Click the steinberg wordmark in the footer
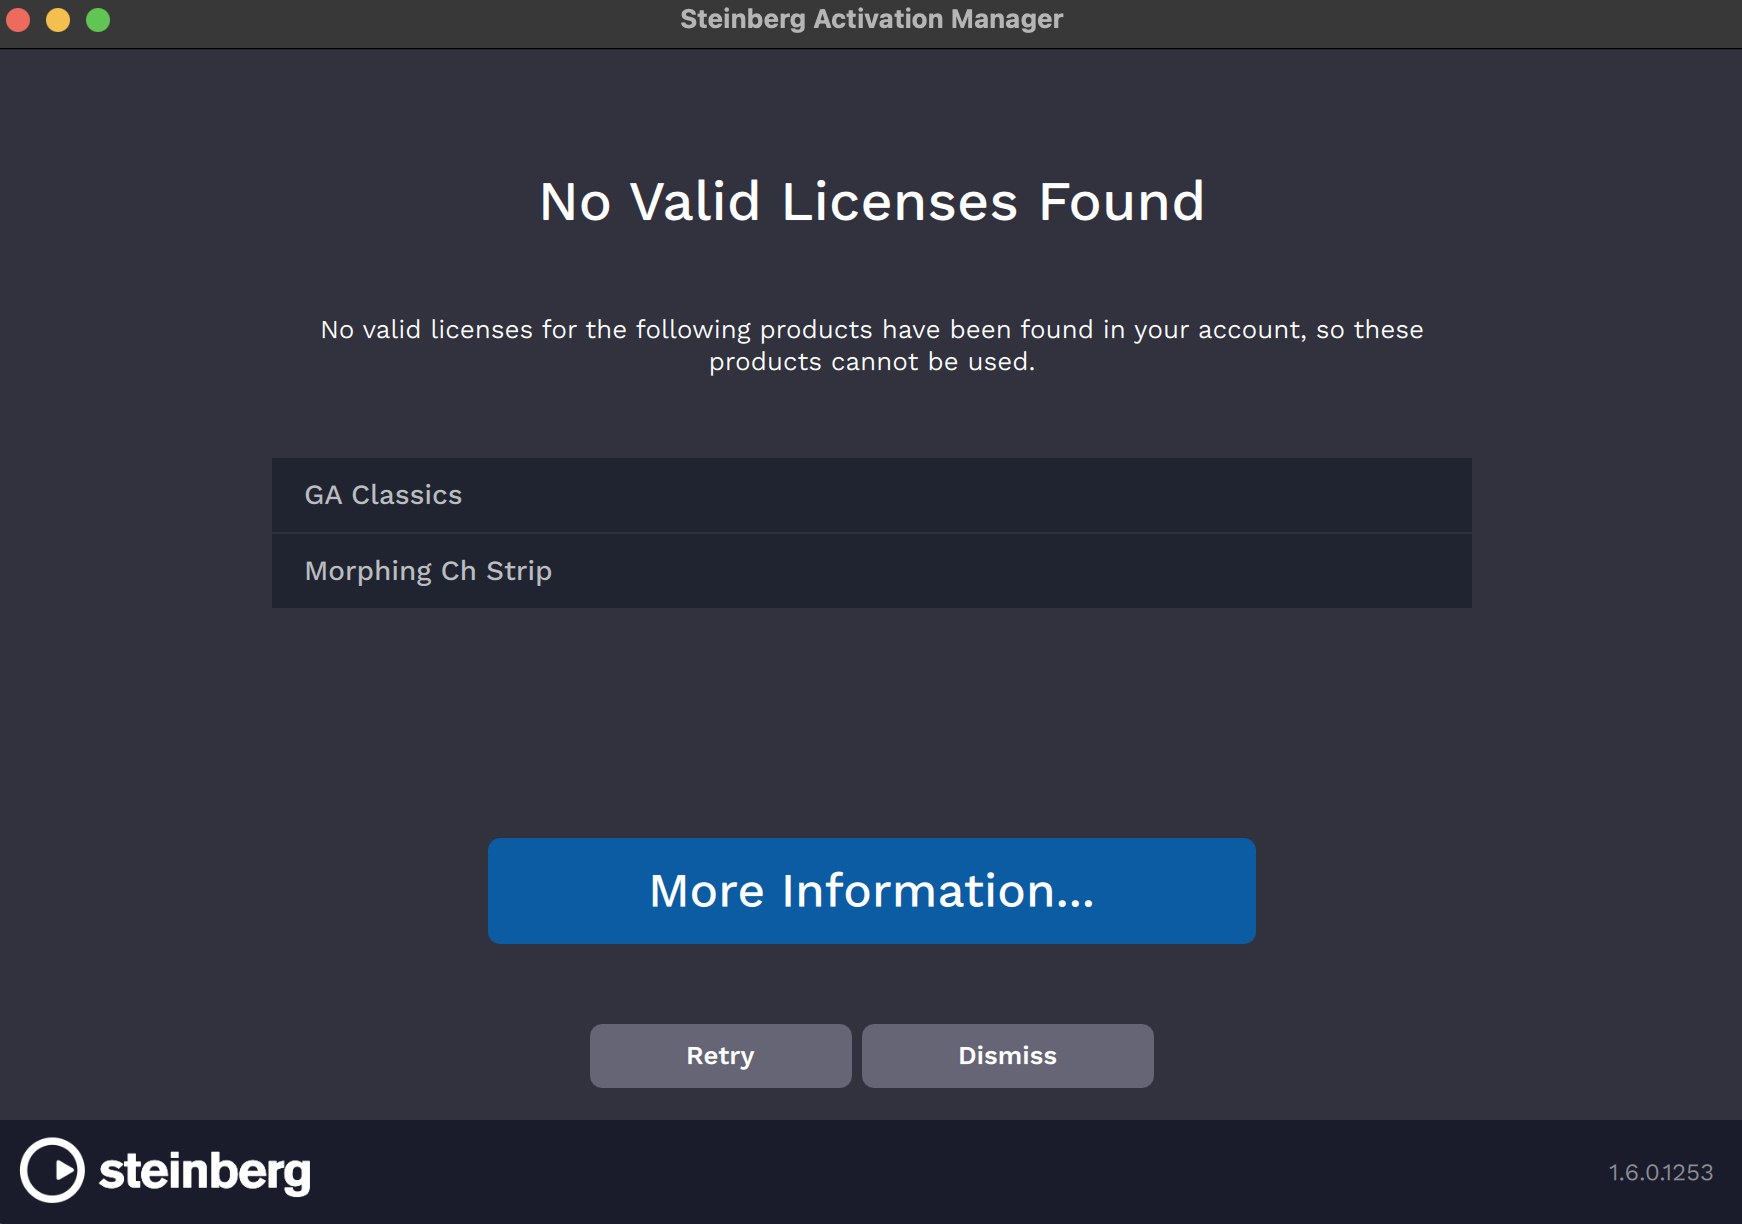Viewport: 1742px width, 1224px height. coord(205,1172)
